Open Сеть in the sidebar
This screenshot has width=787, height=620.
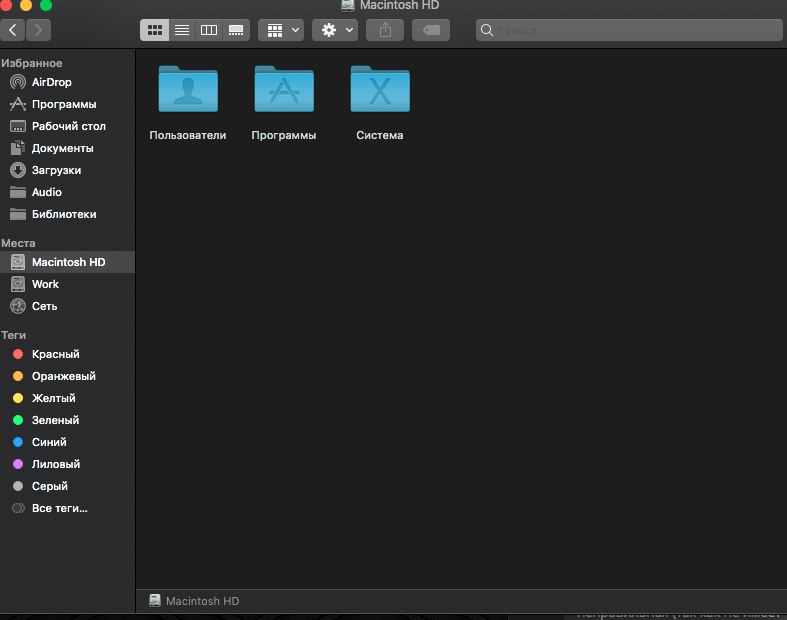(x=67, y=306)
